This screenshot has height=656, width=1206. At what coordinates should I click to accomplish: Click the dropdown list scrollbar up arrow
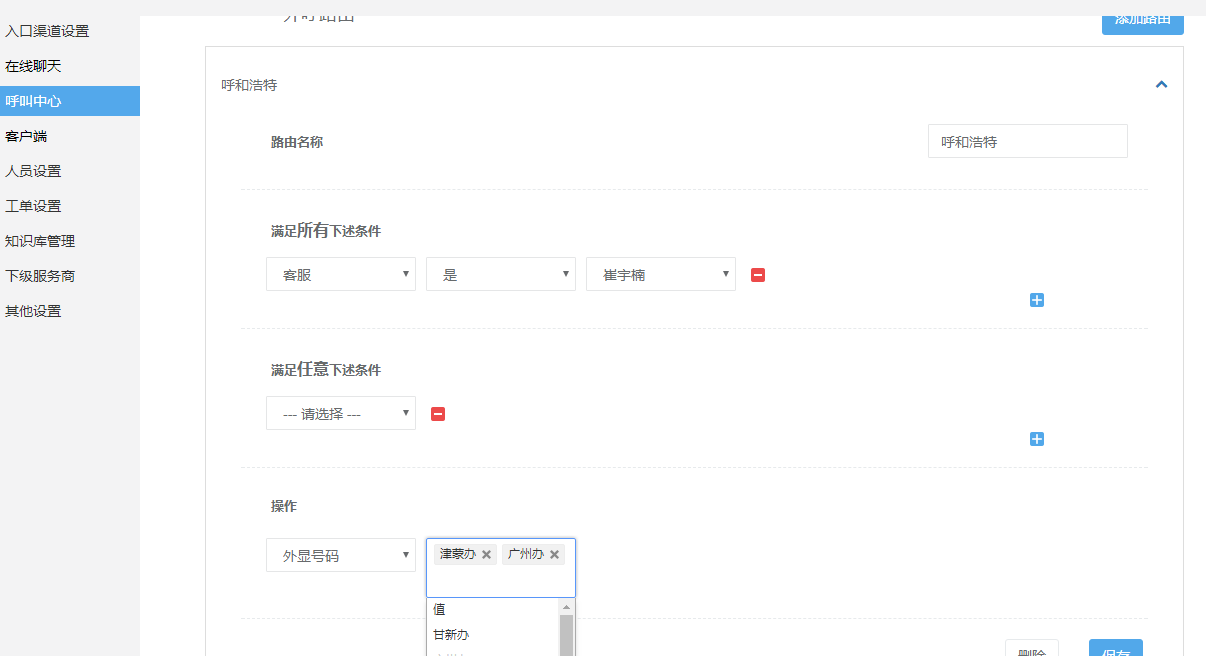tap(567, 607)
